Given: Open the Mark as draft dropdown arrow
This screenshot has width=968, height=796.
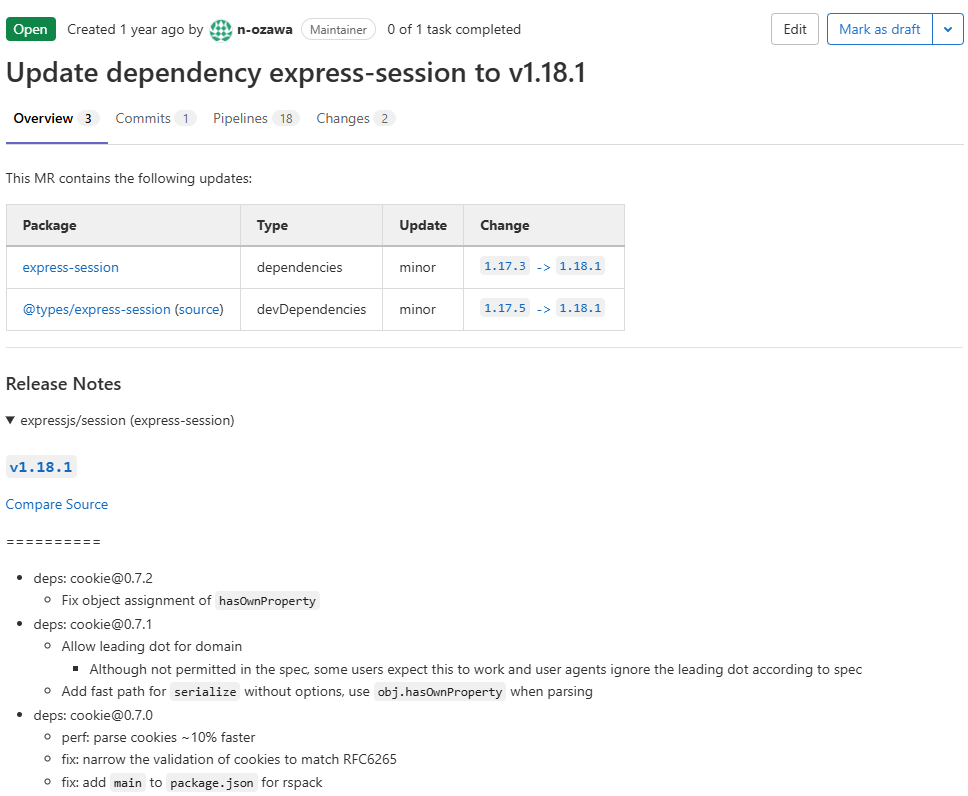Looking at the screenshot, I should pyautogui.click(x=948, y=30).
